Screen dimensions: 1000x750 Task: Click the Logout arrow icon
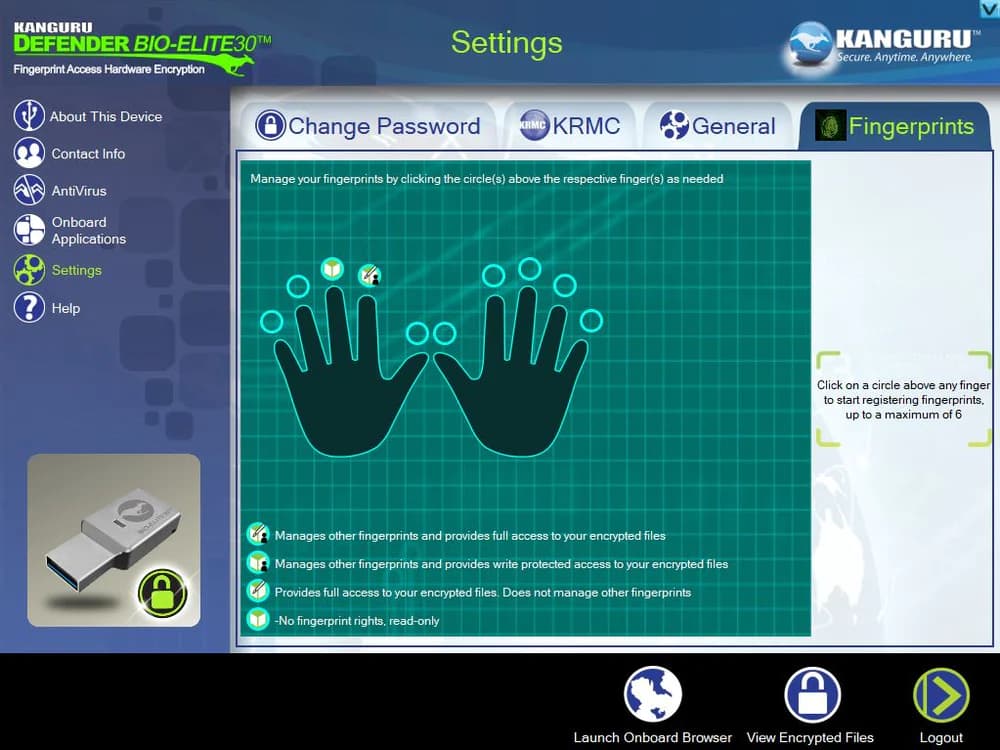941,695
